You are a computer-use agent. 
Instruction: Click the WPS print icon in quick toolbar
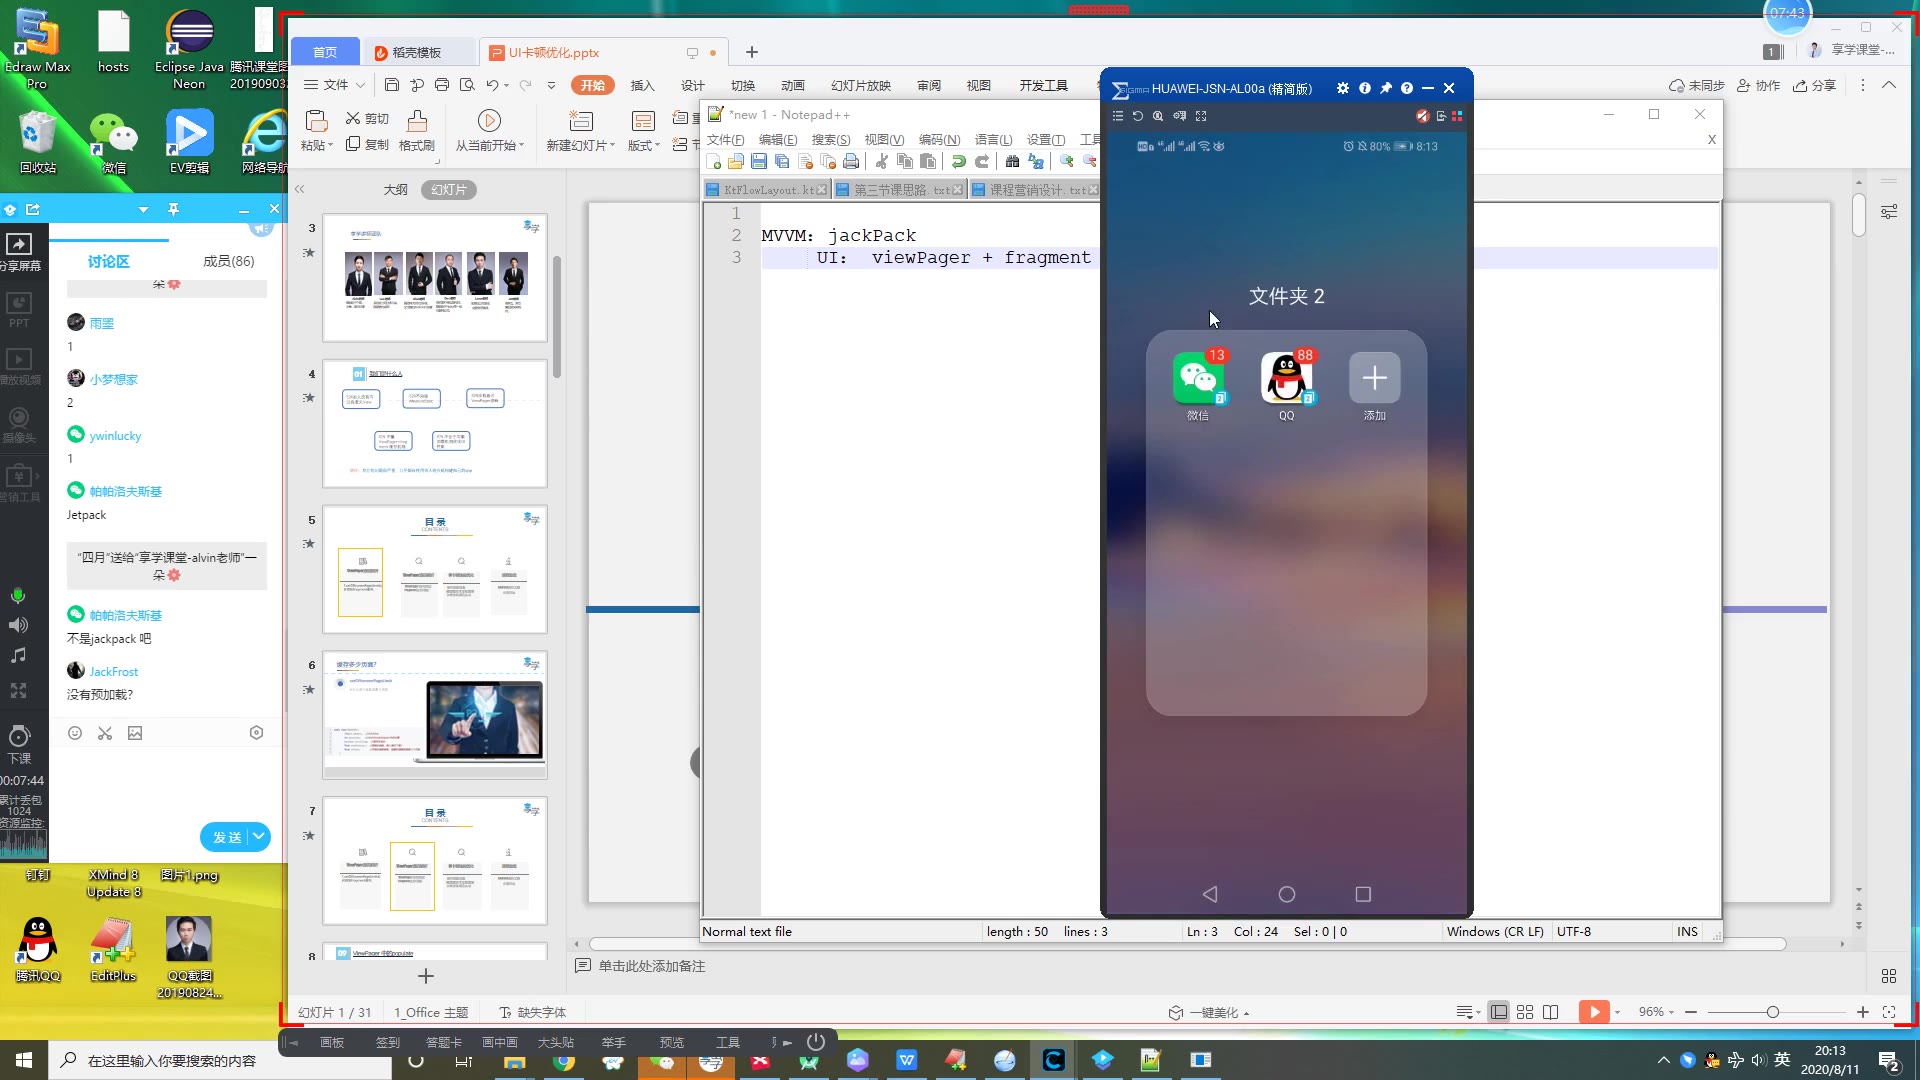pos(442,85)
